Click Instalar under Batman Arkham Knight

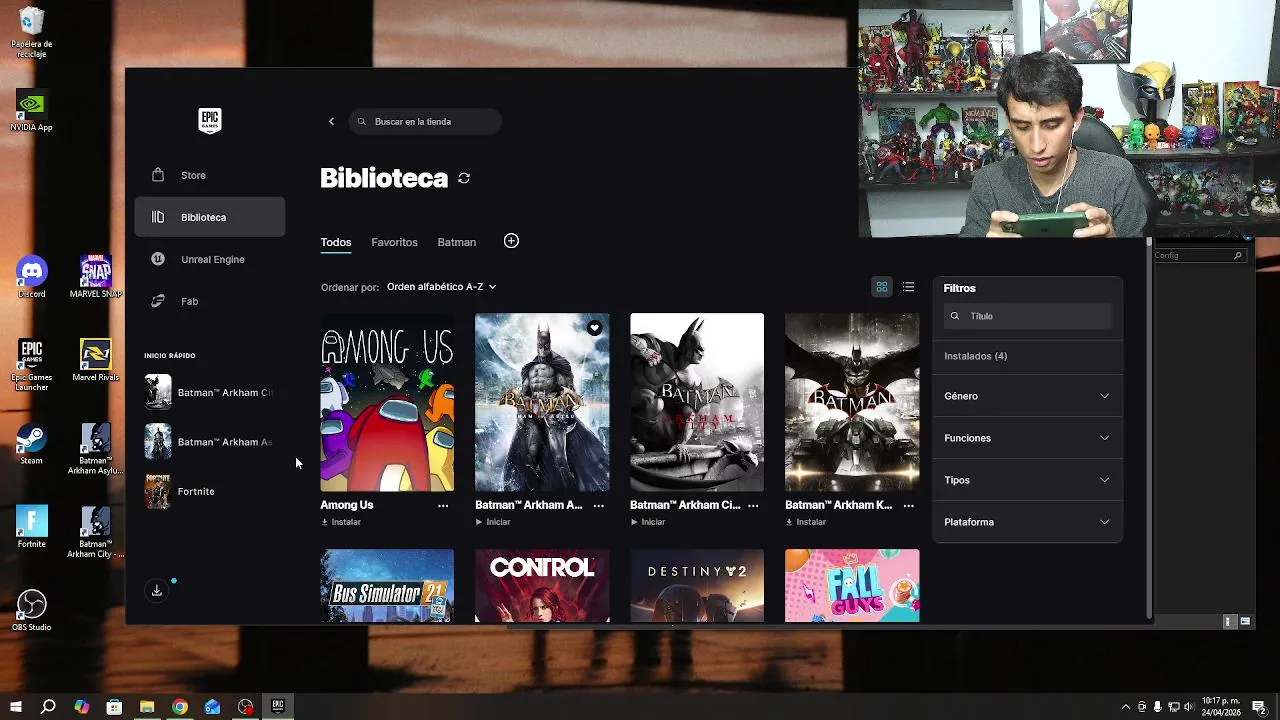[806, 522]
